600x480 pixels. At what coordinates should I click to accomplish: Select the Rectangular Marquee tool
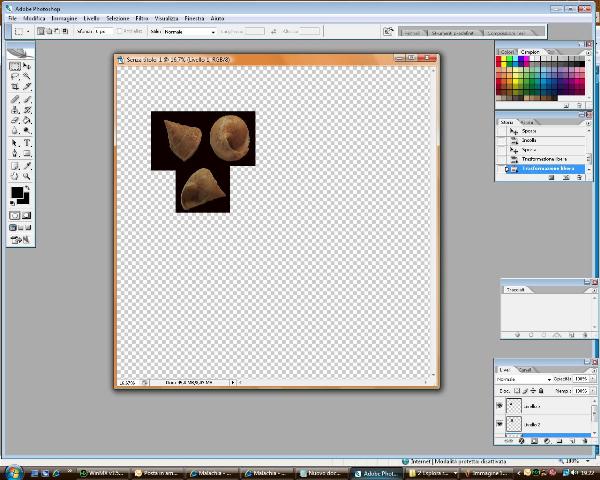15,66
